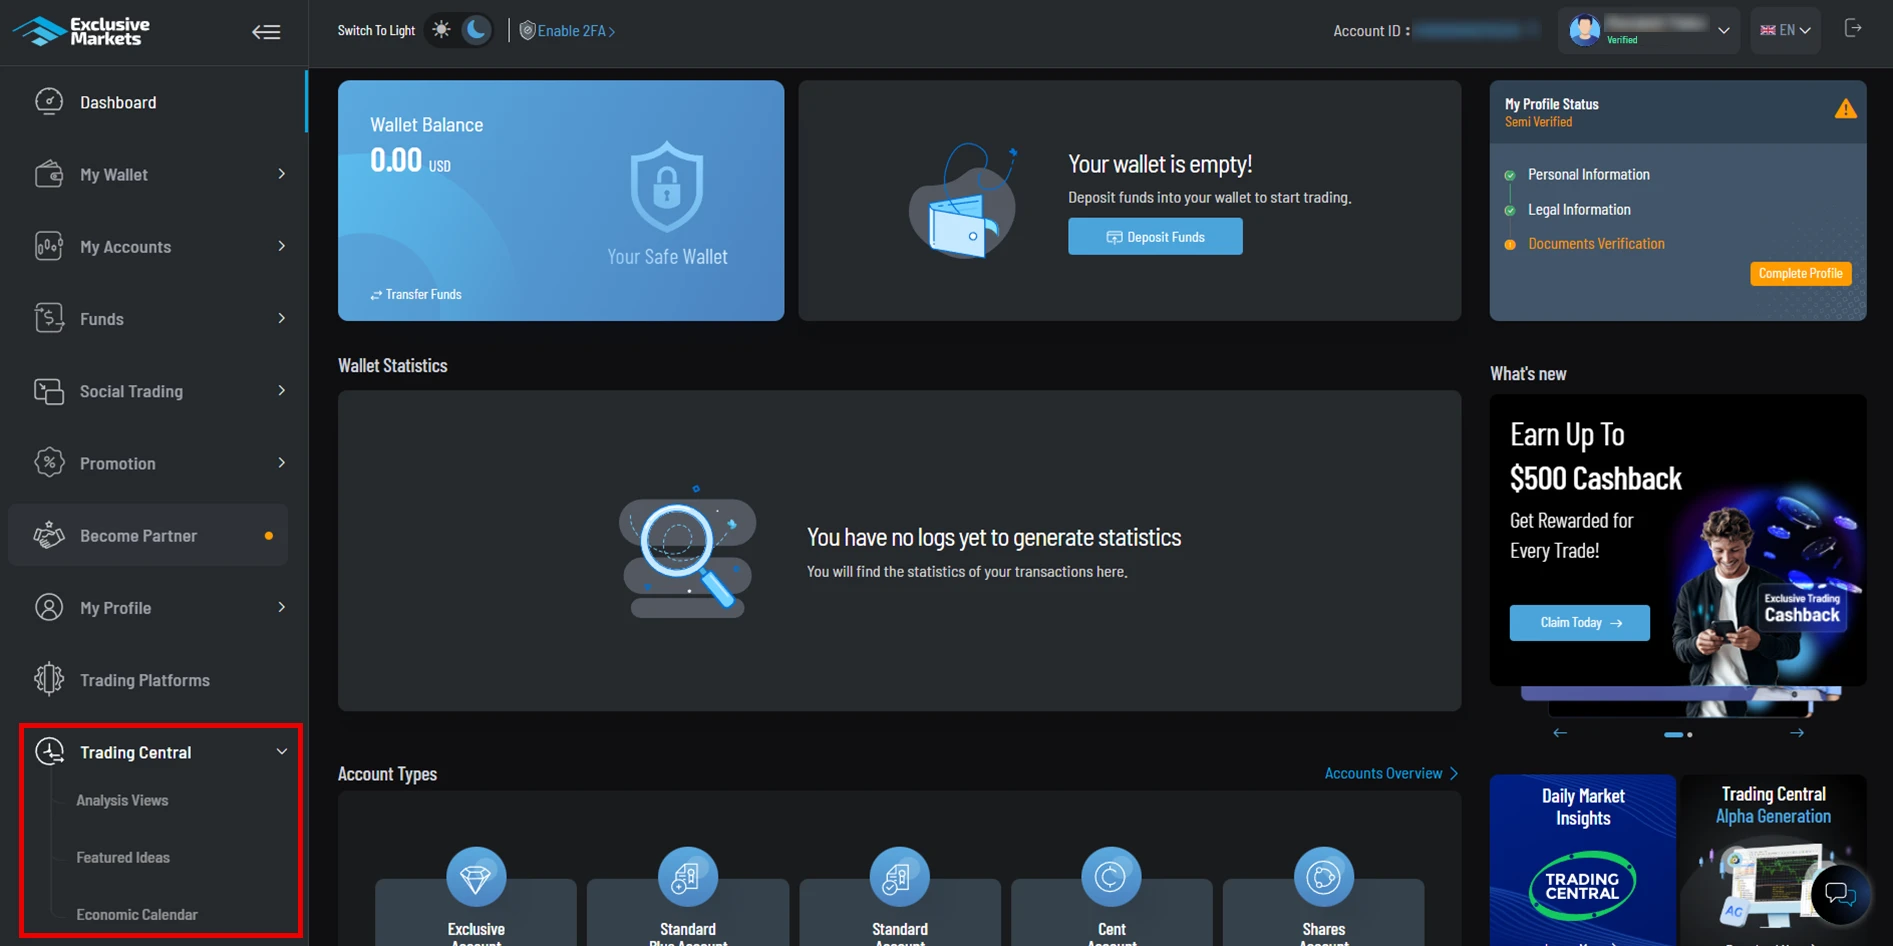The height and width of the screenshot is (946, 1893).
Task: Click the Shares Account icon
Action: point(1323,877)
